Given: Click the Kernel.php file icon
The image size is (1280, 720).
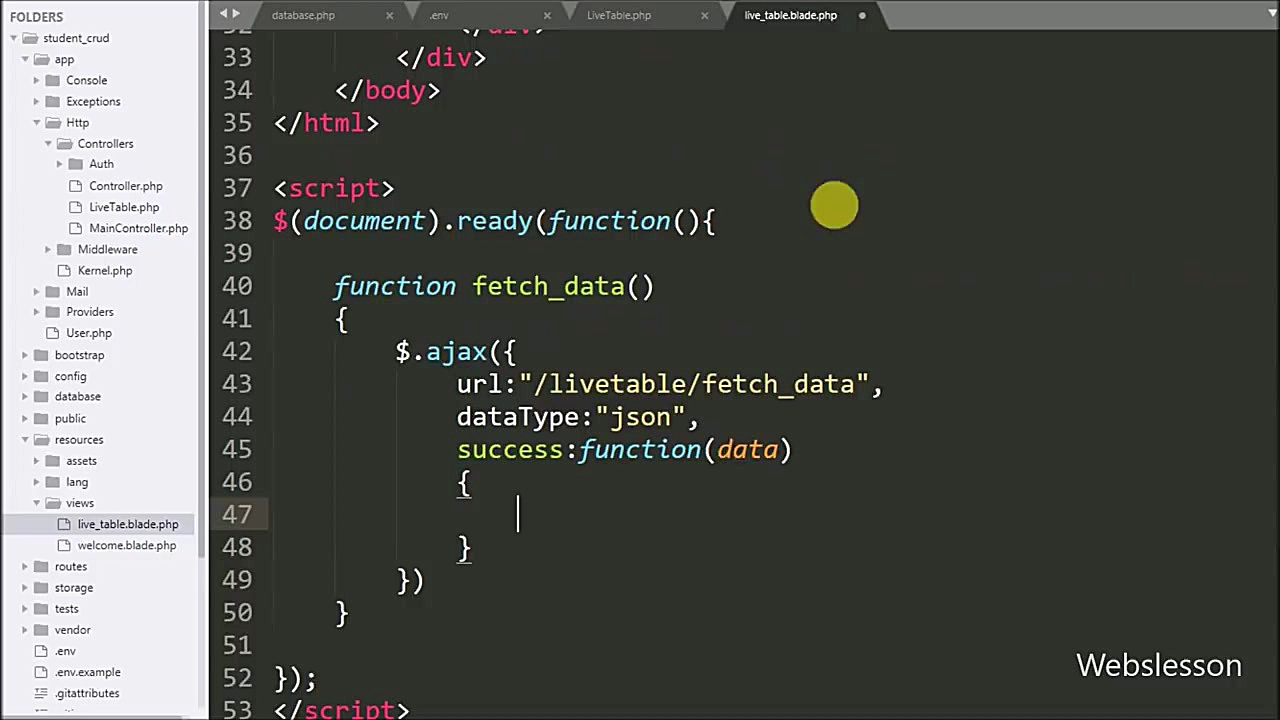Looking at the screenshot, I should coord(65,271).
